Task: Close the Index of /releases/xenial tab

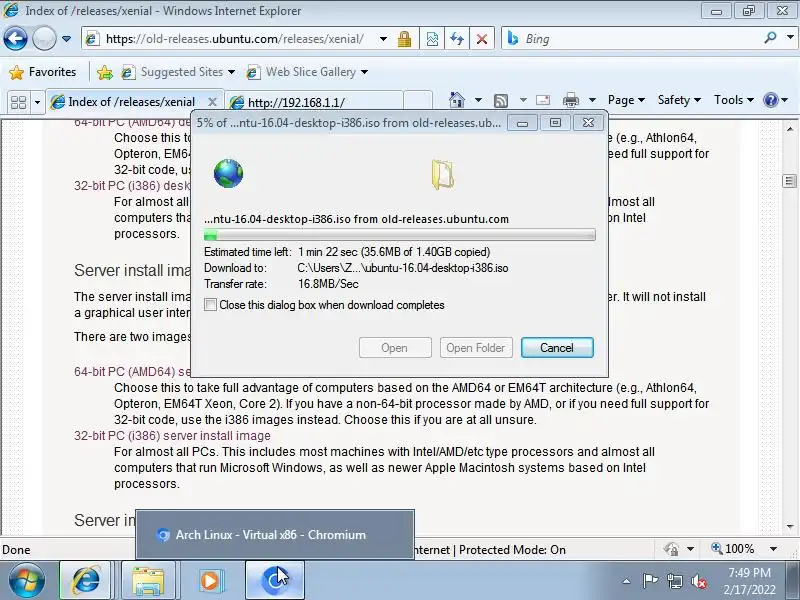Action: pos(212,102)
